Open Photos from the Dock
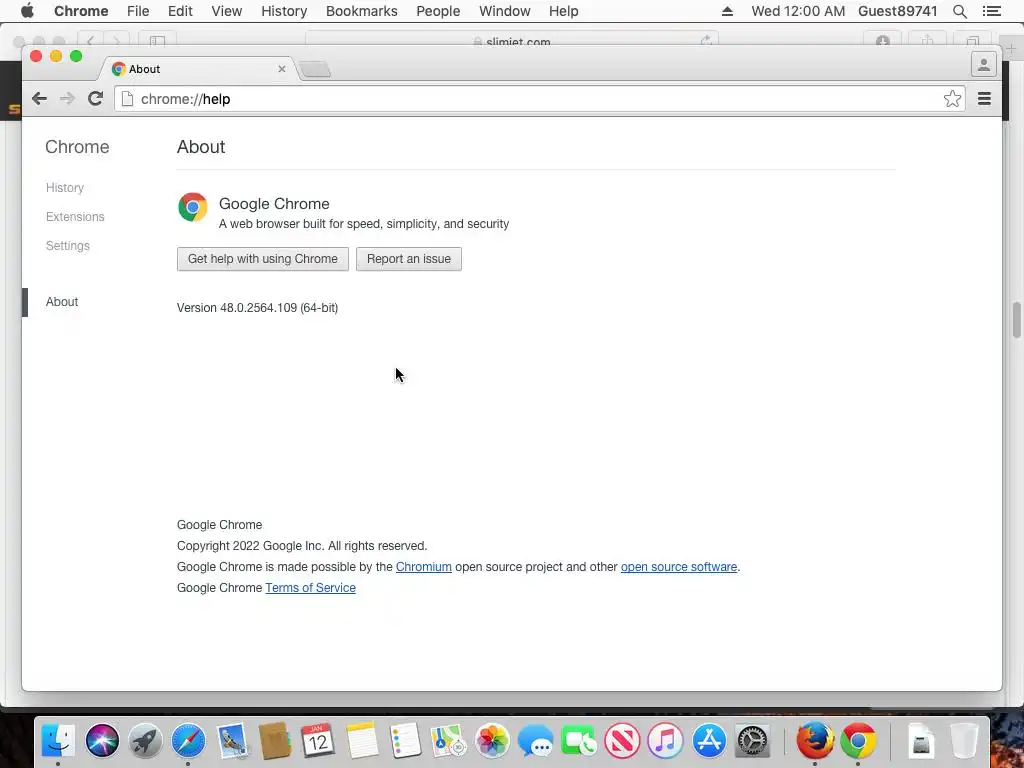 [492, 741]
